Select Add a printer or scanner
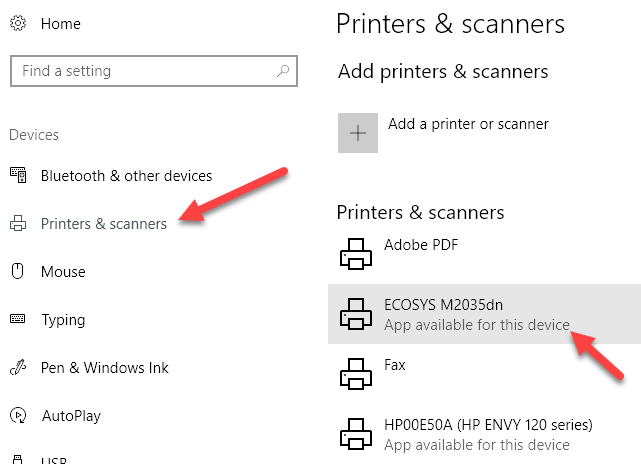 pyautogui.click(x=468, y=124)
